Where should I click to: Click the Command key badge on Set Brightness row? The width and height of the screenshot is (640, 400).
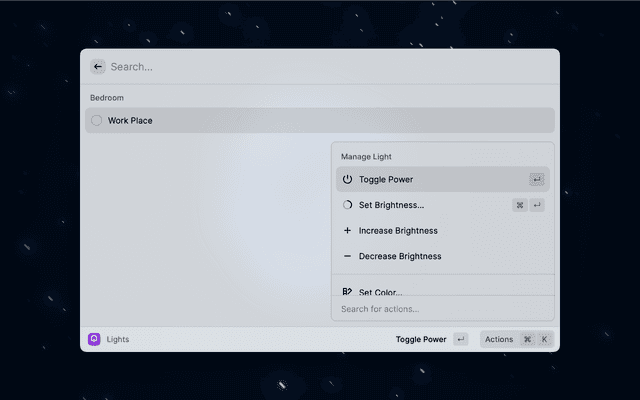[519, 205]
